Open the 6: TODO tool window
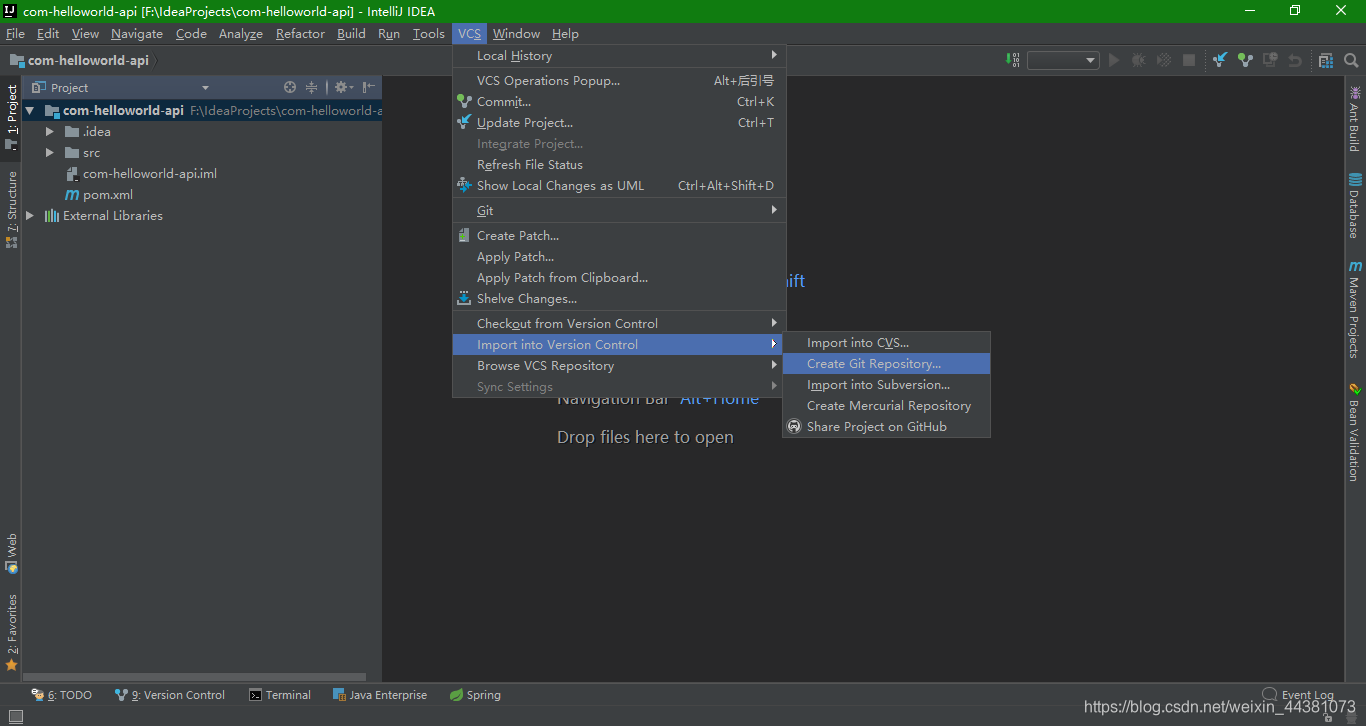This screenshot has width=1366, height=726. [62, 695]
